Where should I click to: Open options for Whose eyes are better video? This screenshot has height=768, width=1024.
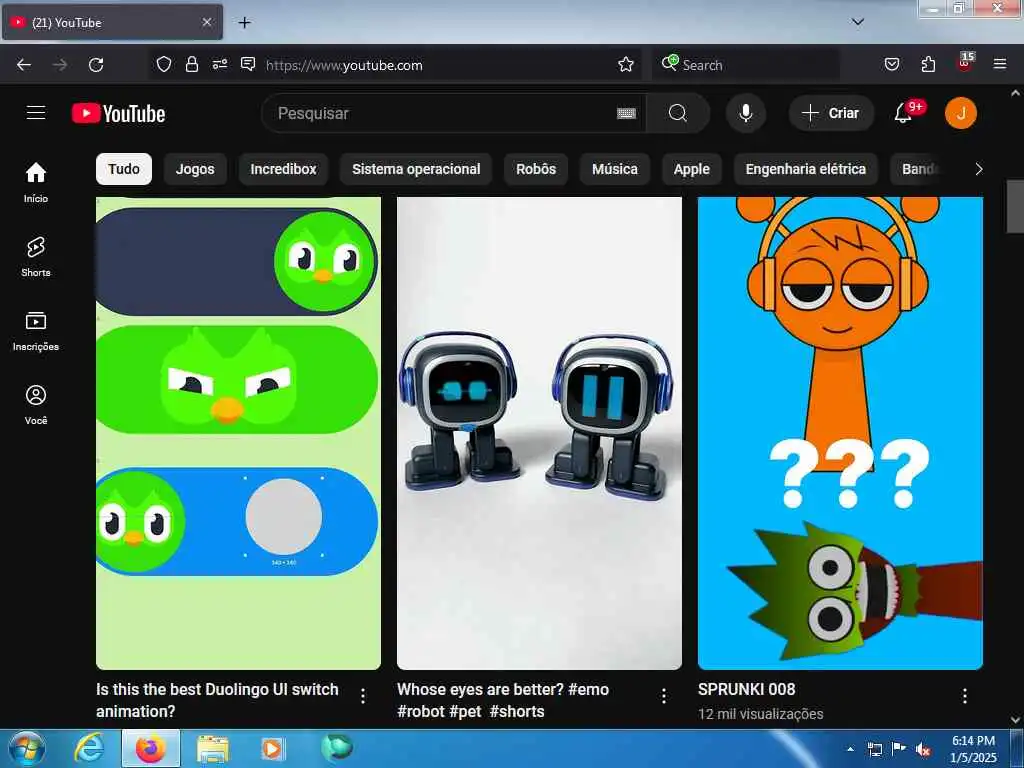(664, 696)
